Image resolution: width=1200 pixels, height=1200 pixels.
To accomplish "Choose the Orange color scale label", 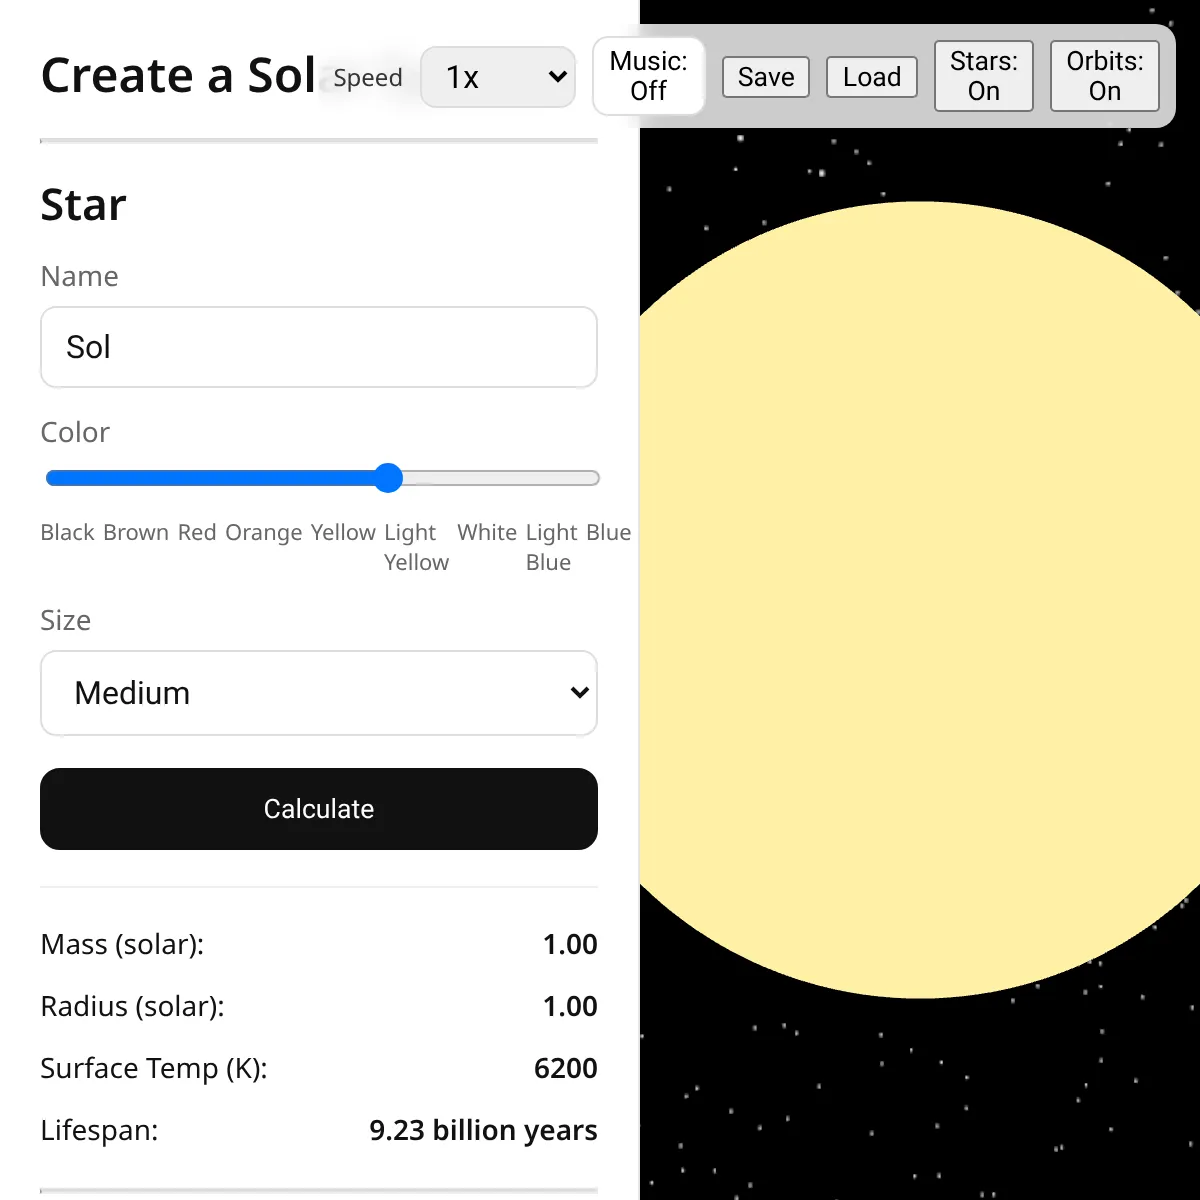I will pos(263,532).
